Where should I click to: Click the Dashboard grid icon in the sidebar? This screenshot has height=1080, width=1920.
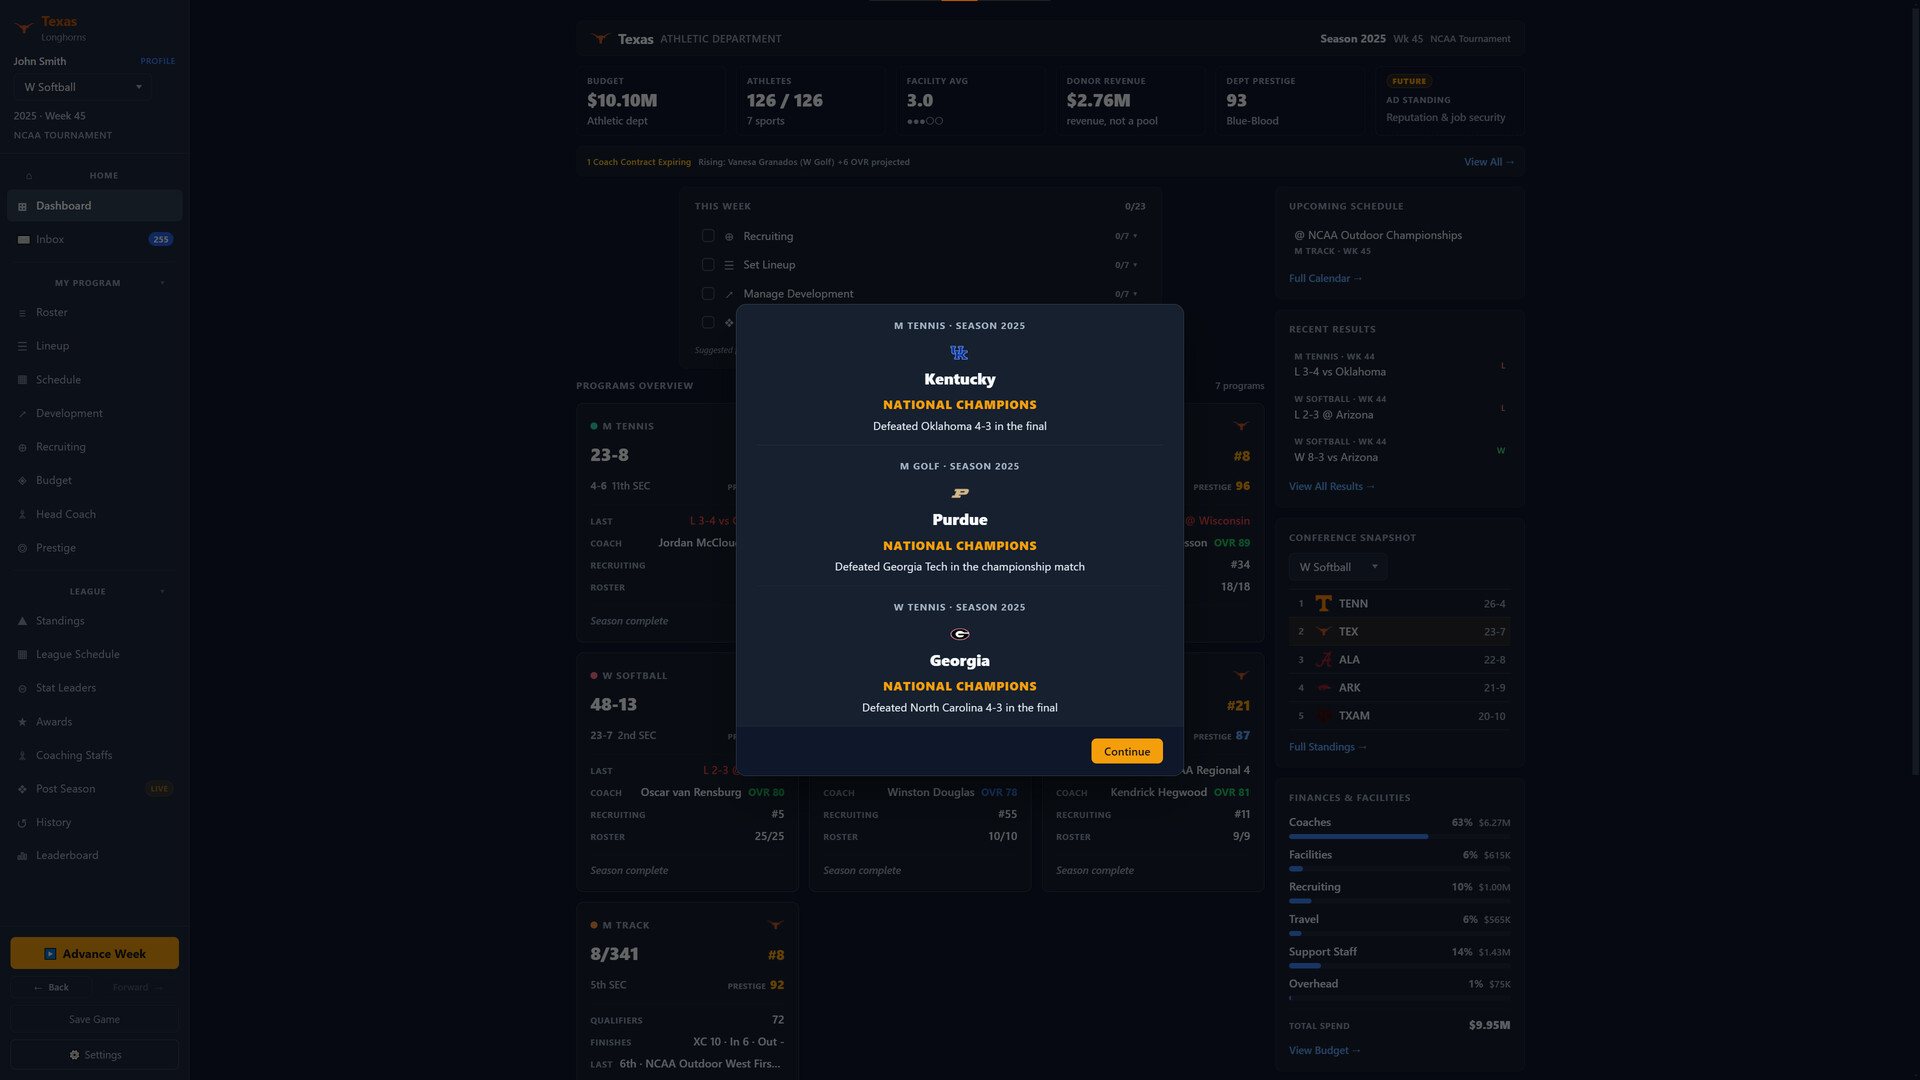(x=22, y=207)
